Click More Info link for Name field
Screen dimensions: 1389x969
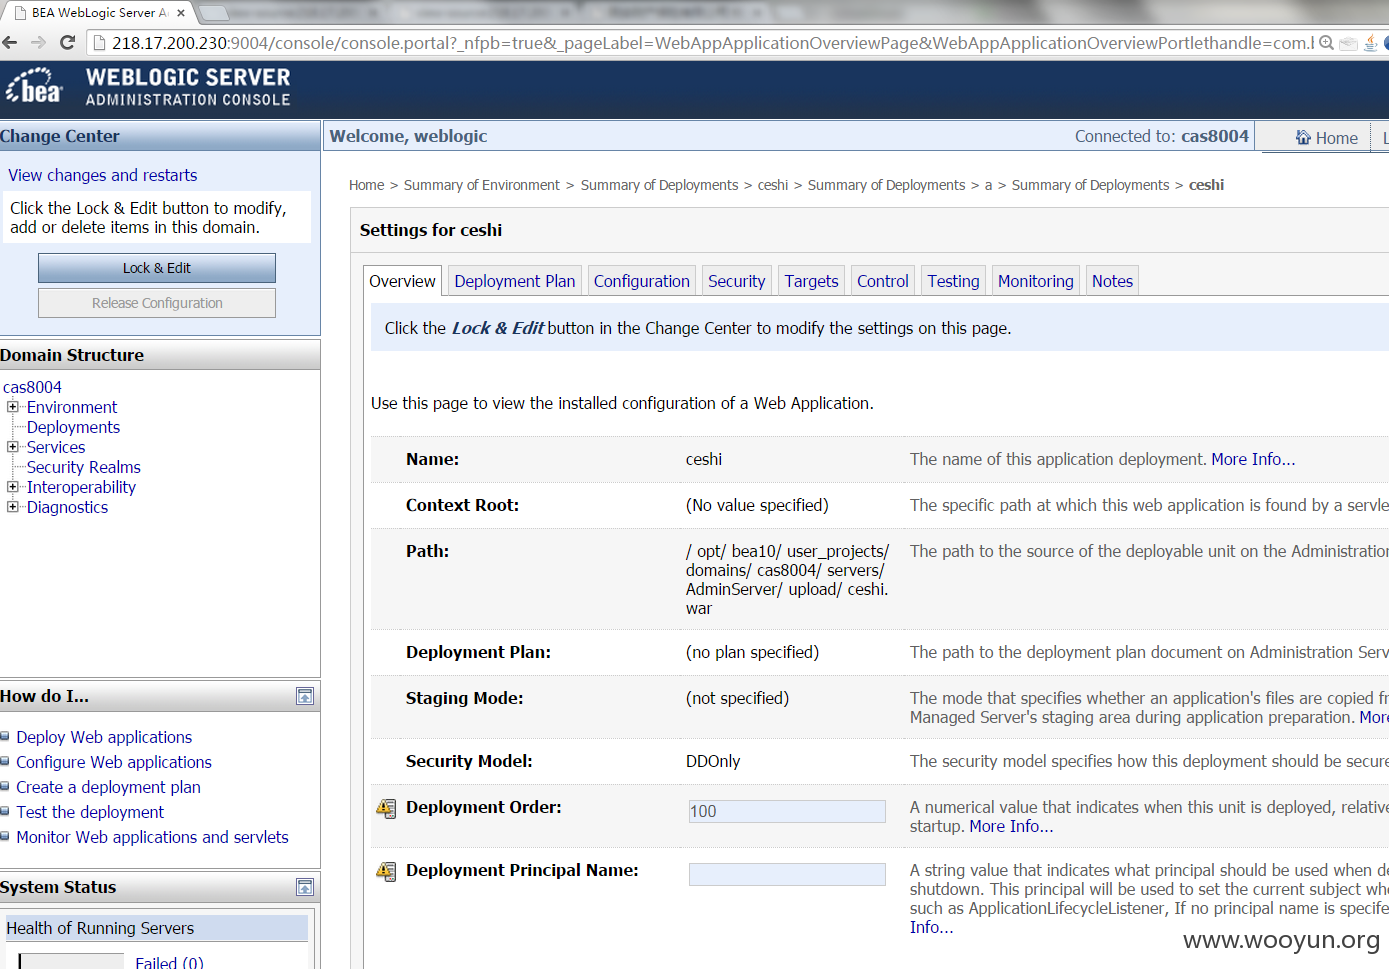pos(1253,459)
